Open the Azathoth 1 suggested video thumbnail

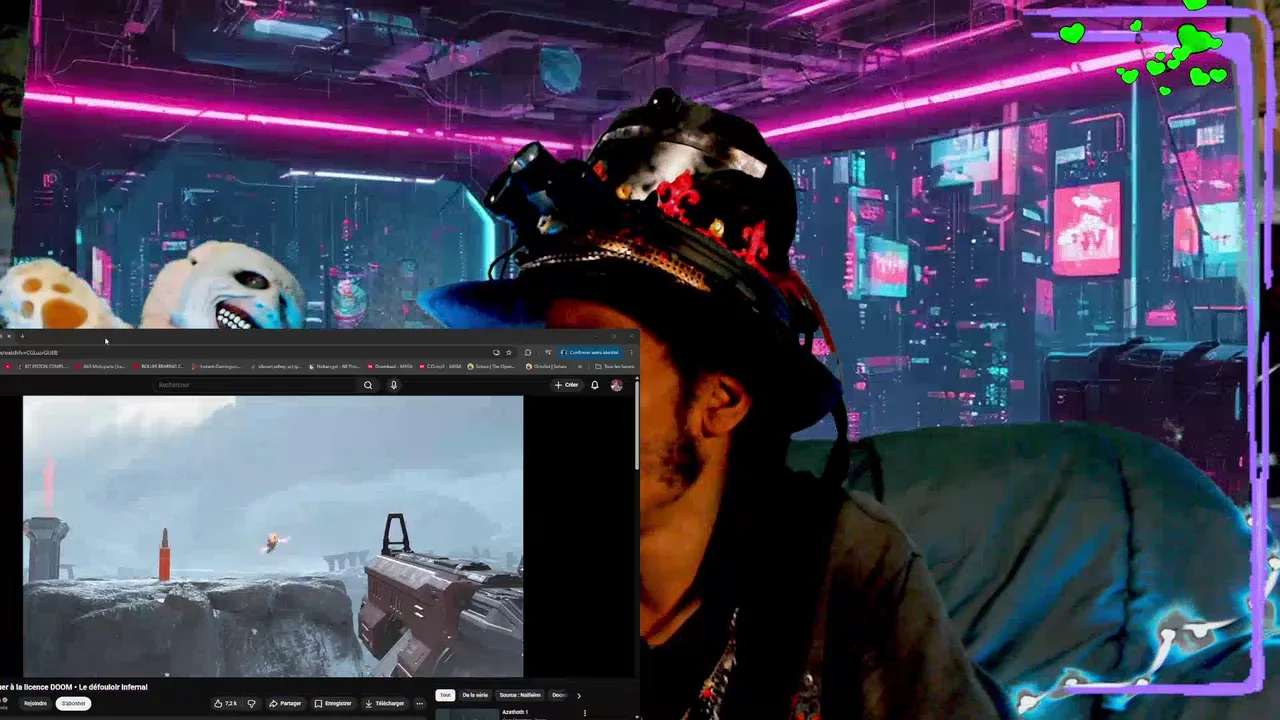click(467, 714)
